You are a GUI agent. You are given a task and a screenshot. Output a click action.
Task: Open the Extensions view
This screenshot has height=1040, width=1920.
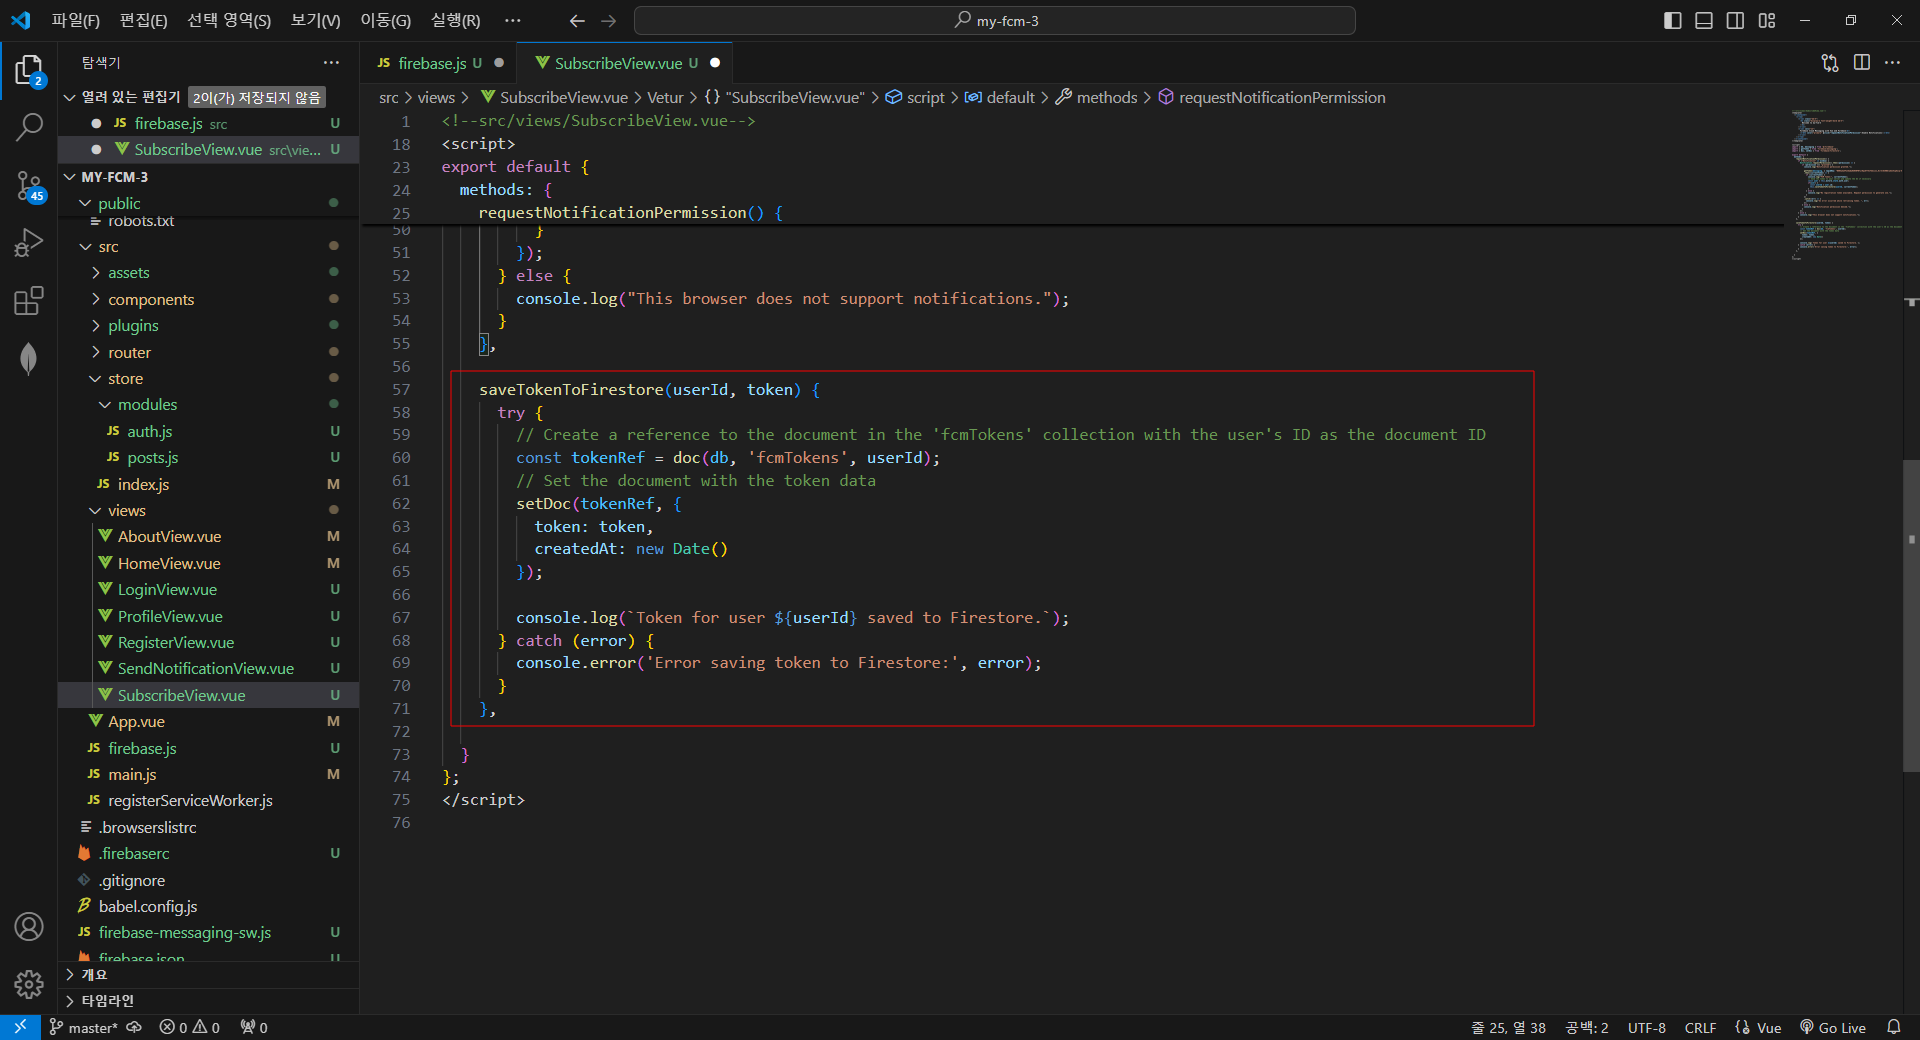29,300
